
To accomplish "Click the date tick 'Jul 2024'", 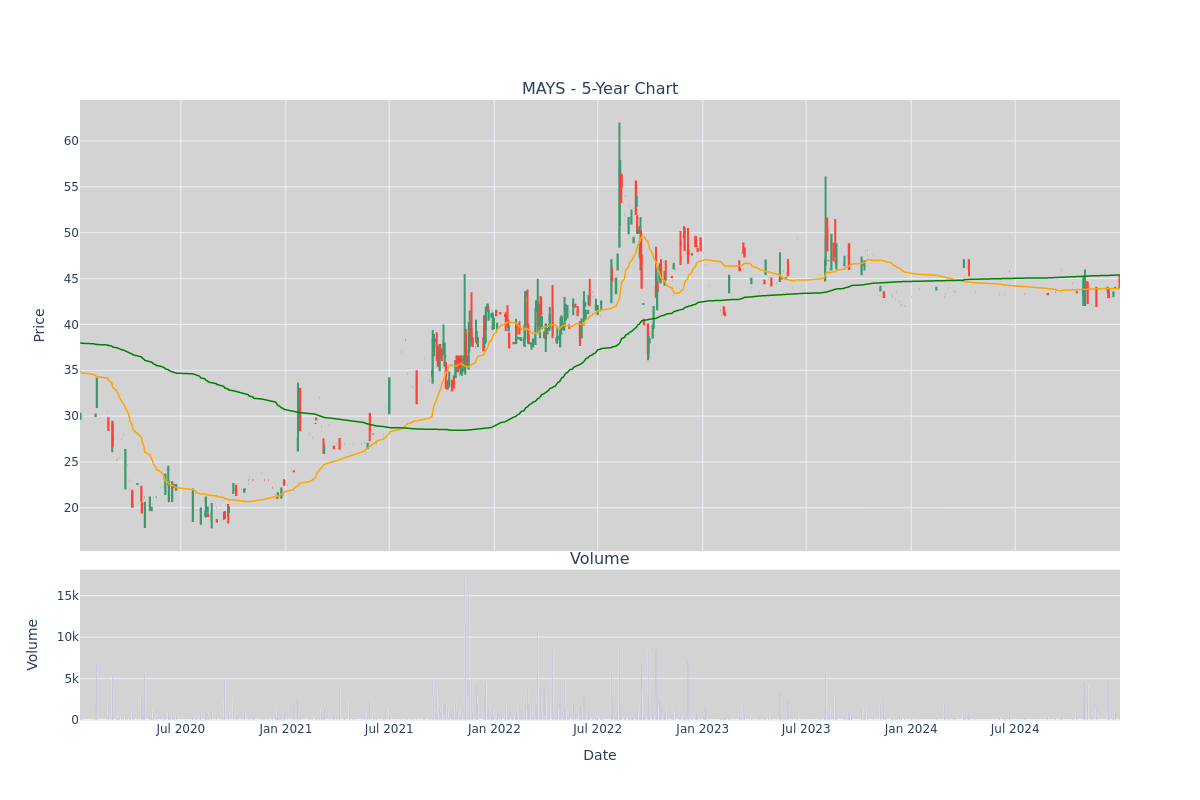I will [1015, 729].
